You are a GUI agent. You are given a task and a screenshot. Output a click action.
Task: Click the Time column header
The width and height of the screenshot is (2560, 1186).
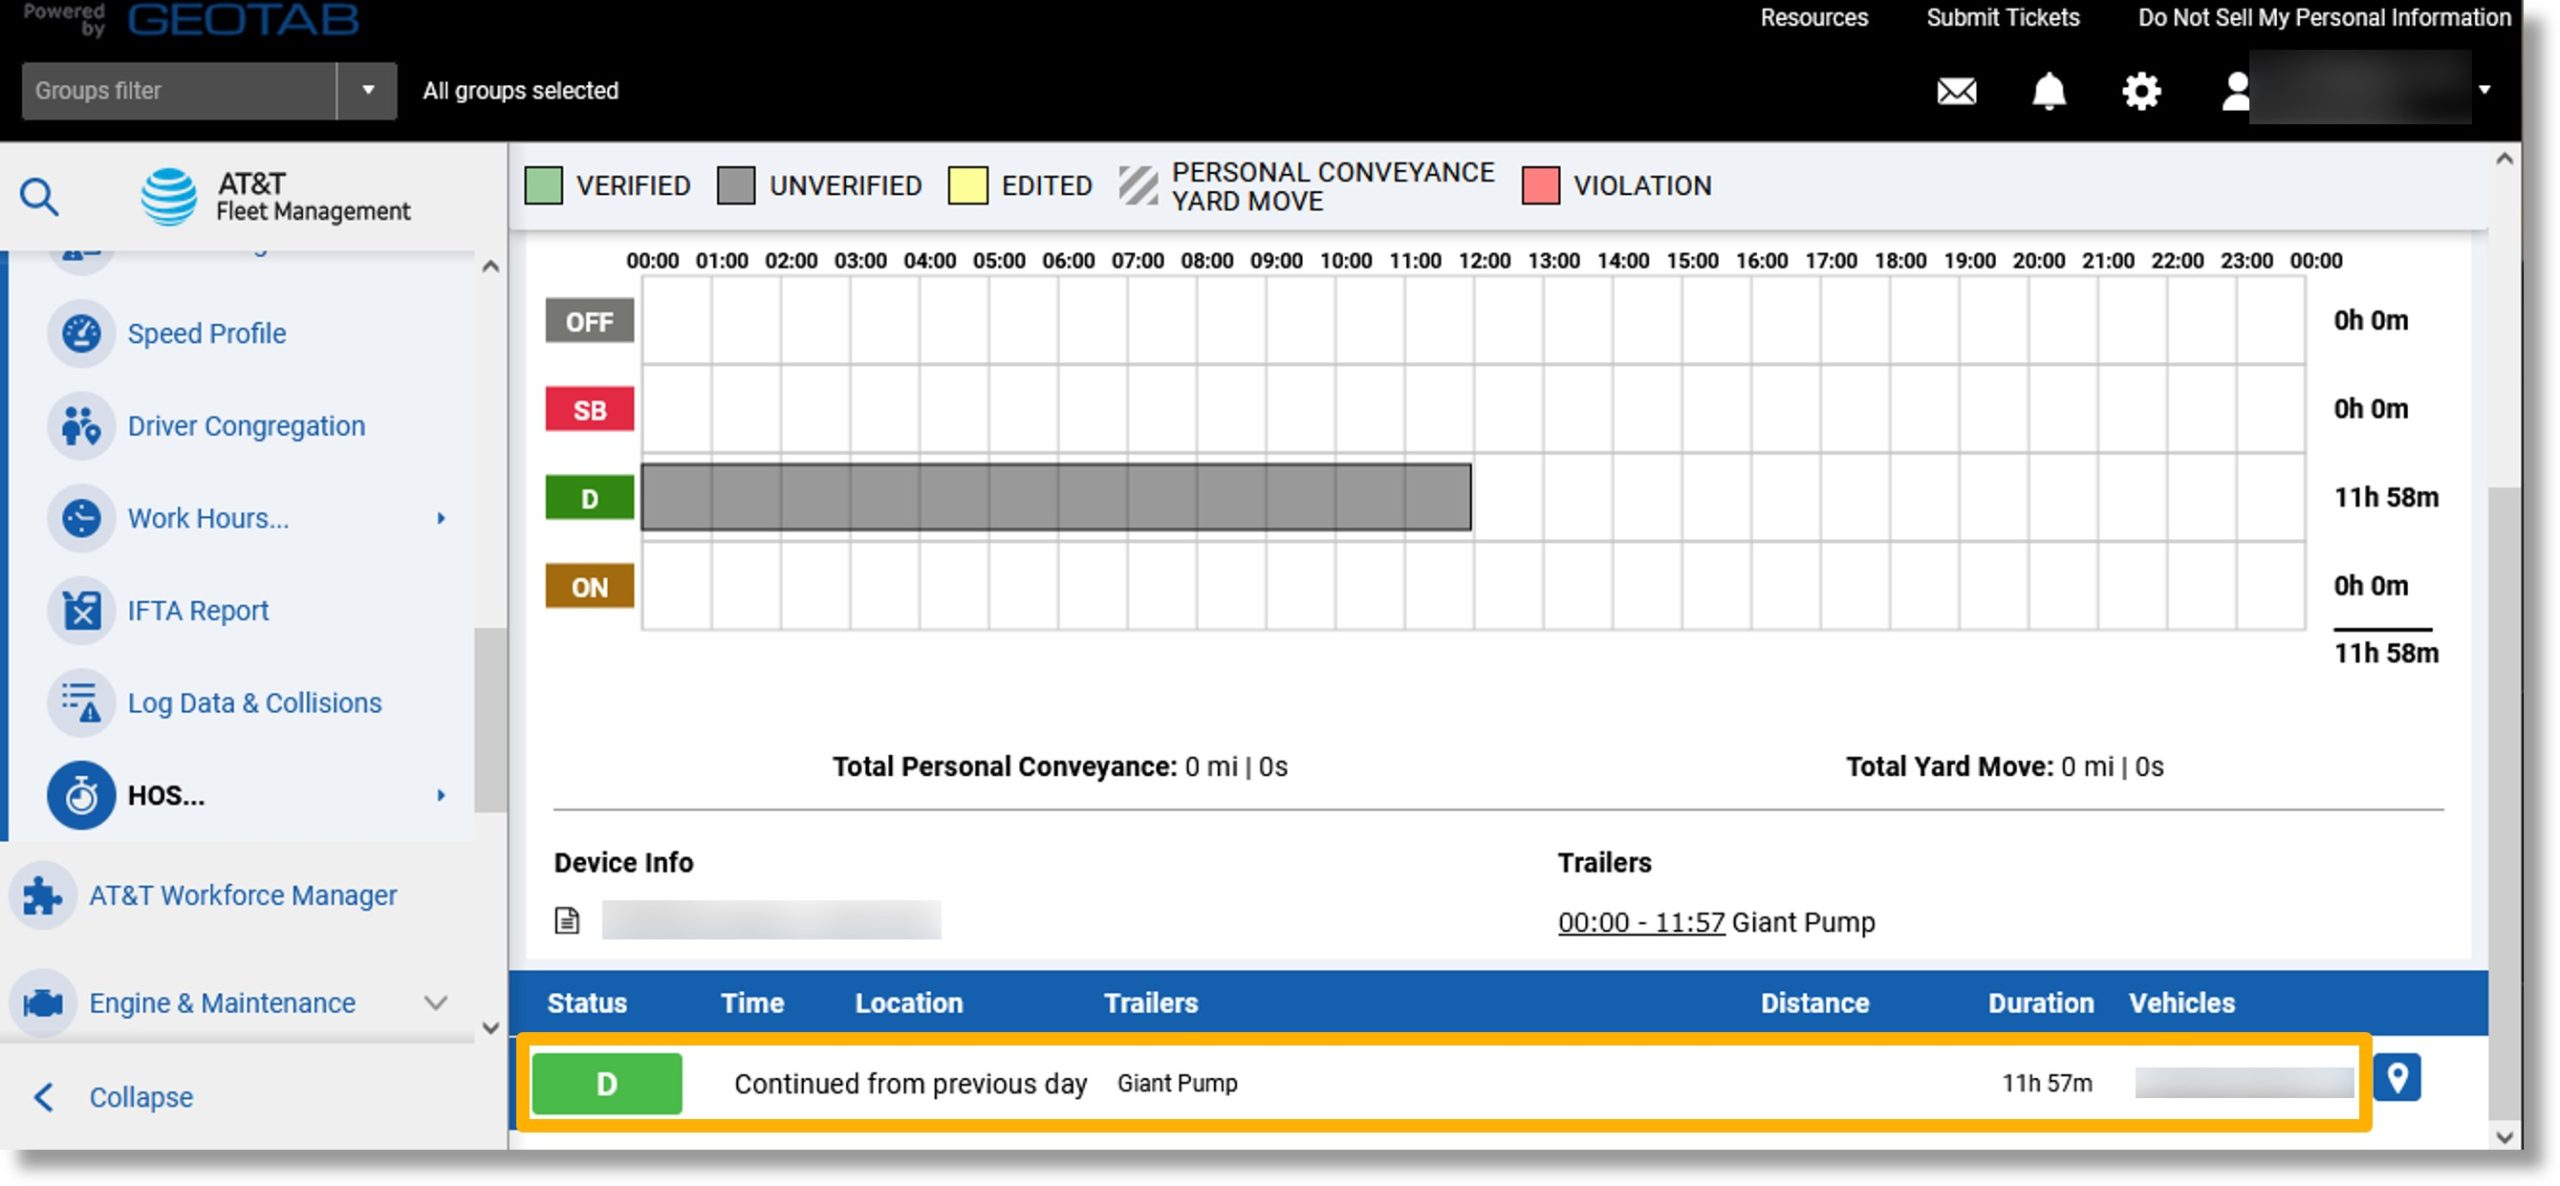click(752, 1003)
